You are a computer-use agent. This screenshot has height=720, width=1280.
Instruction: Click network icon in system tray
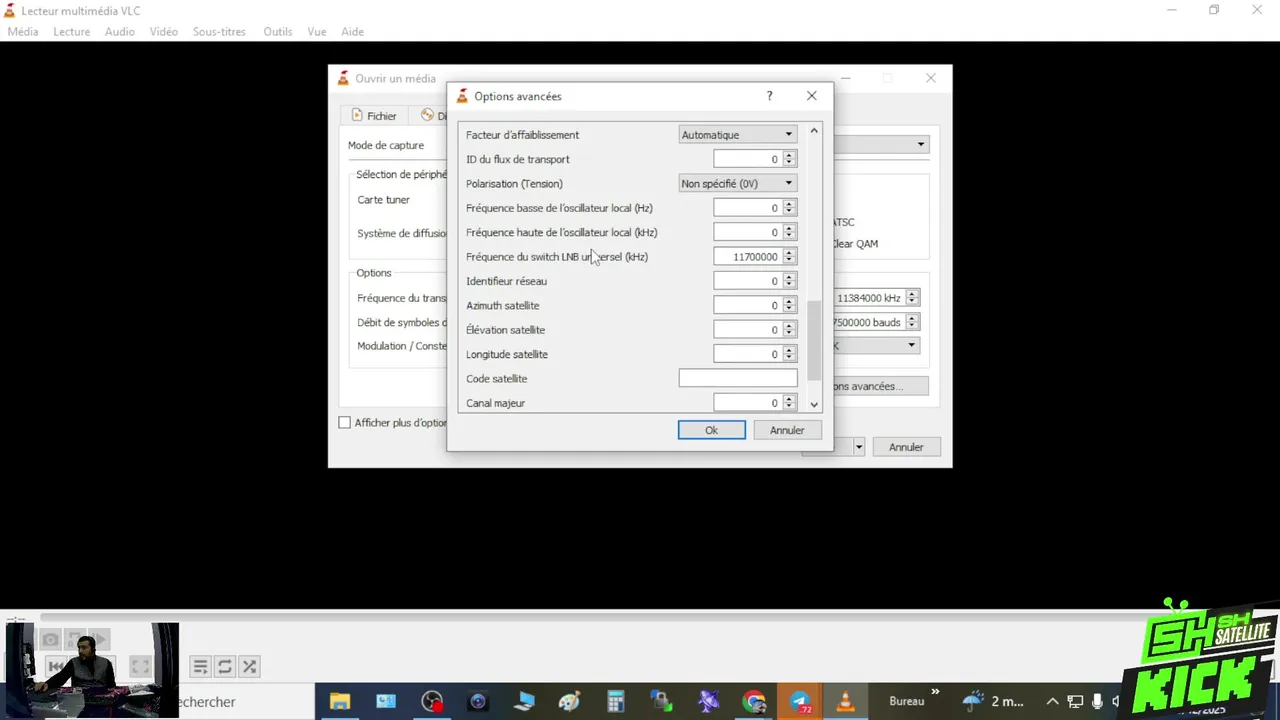coord(1075,702)
